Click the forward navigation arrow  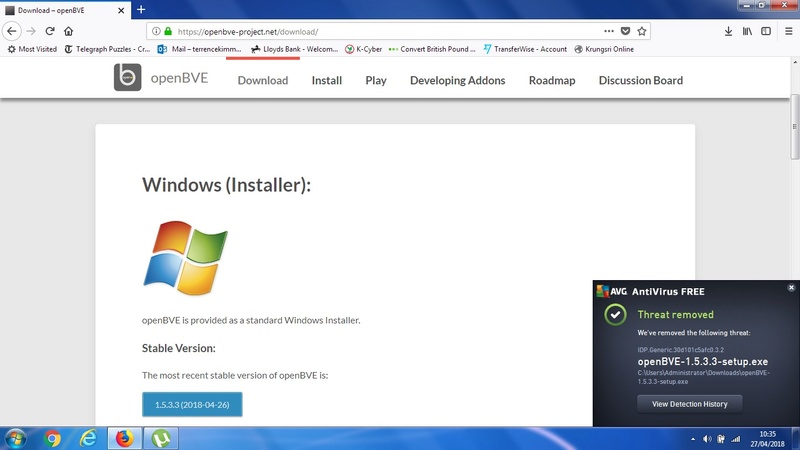click(x=31, y=31)
